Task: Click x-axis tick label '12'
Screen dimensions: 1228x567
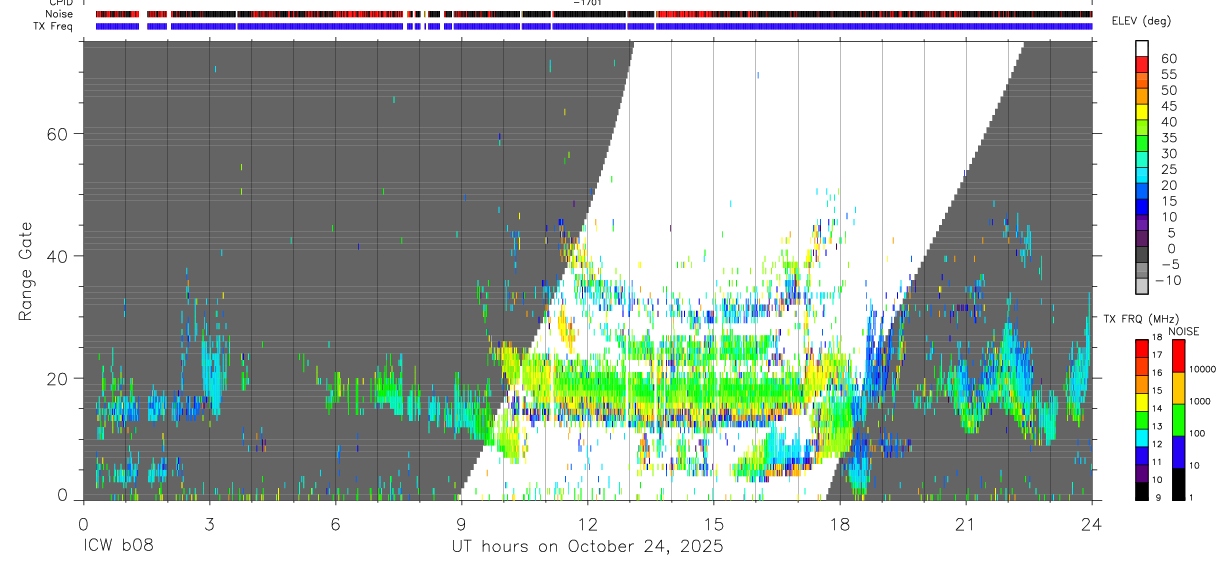Action: (587, 524)
